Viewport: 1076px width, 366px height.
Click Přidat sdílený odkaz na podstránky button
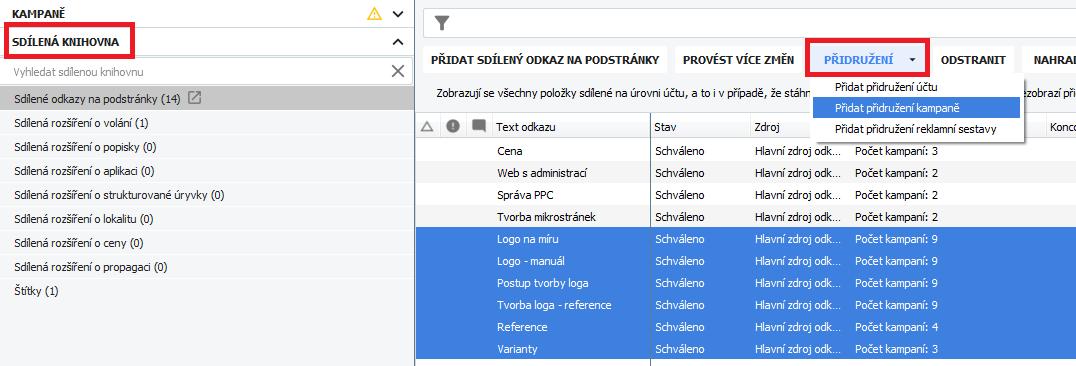(545, 60)
